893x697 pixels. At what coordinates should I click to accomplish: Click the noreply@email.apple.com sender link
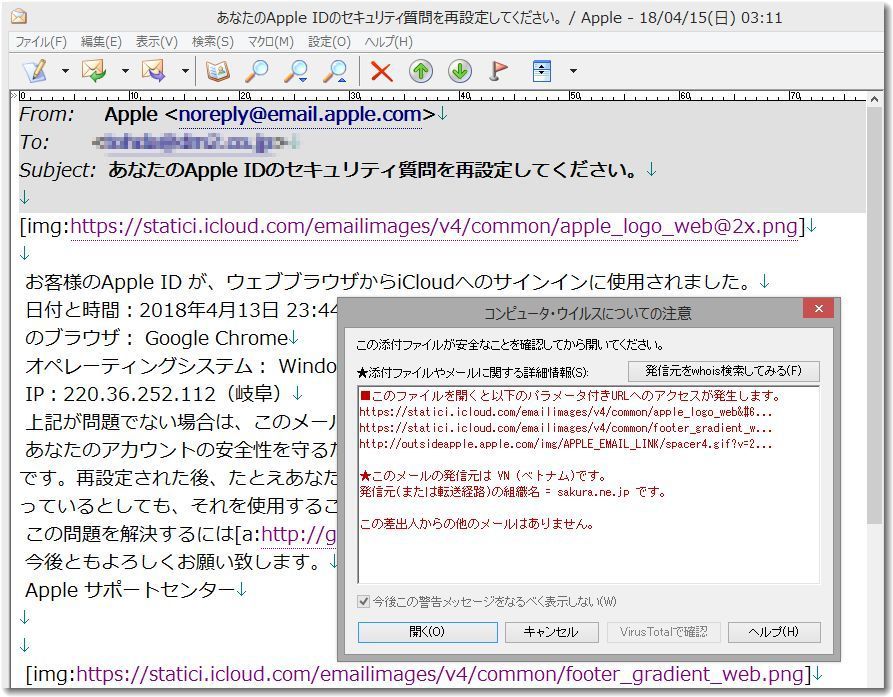[300, 114]
